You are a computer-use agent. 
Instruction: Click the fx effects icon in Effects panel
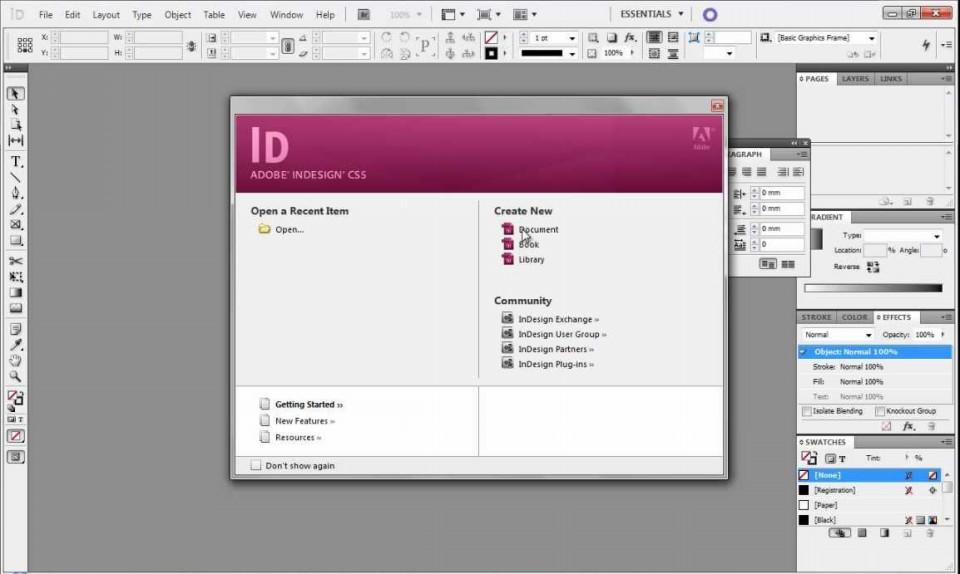[x=908, y=426]
